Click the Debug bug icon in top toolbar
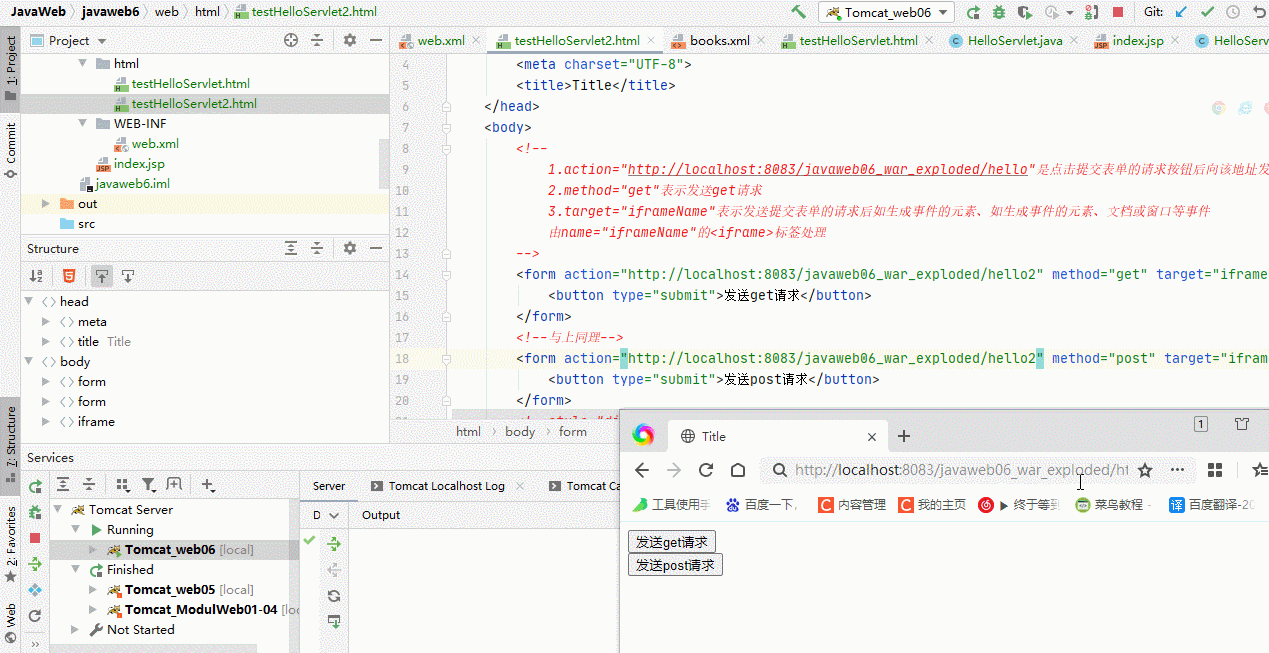 pos(999,12)
